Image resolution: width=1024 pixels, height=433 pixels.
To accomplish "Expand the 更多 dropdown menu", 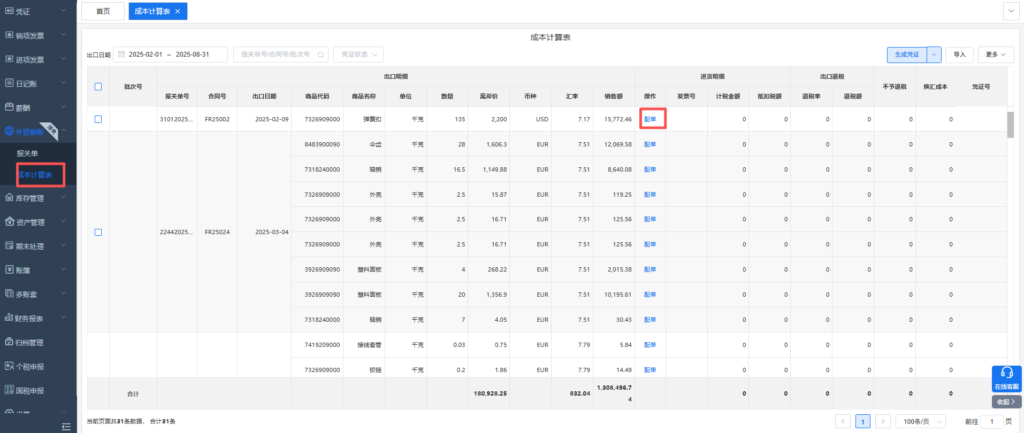I will 995,54.
